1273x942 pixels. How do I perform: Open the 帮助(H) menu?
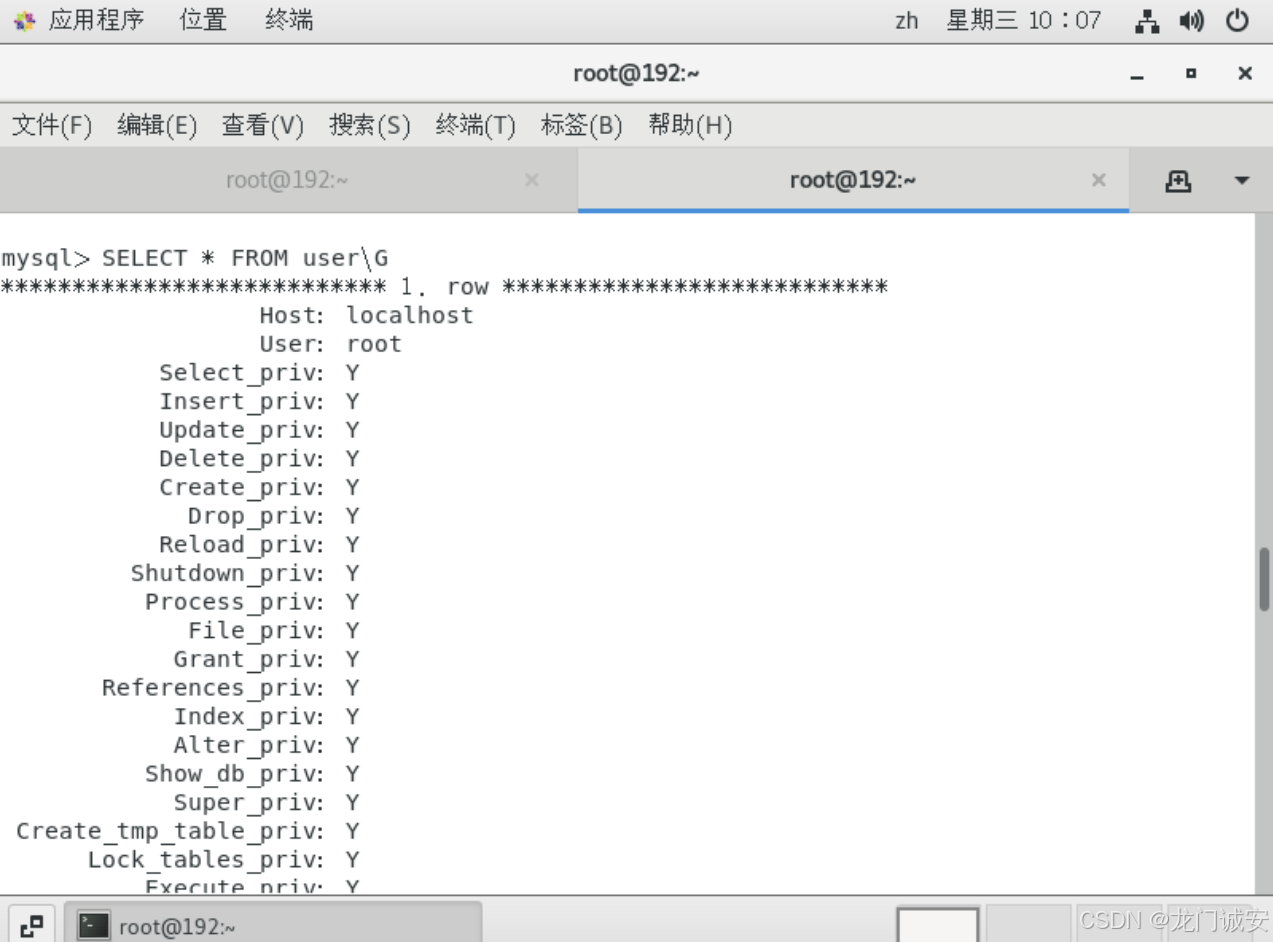(690, 125)
